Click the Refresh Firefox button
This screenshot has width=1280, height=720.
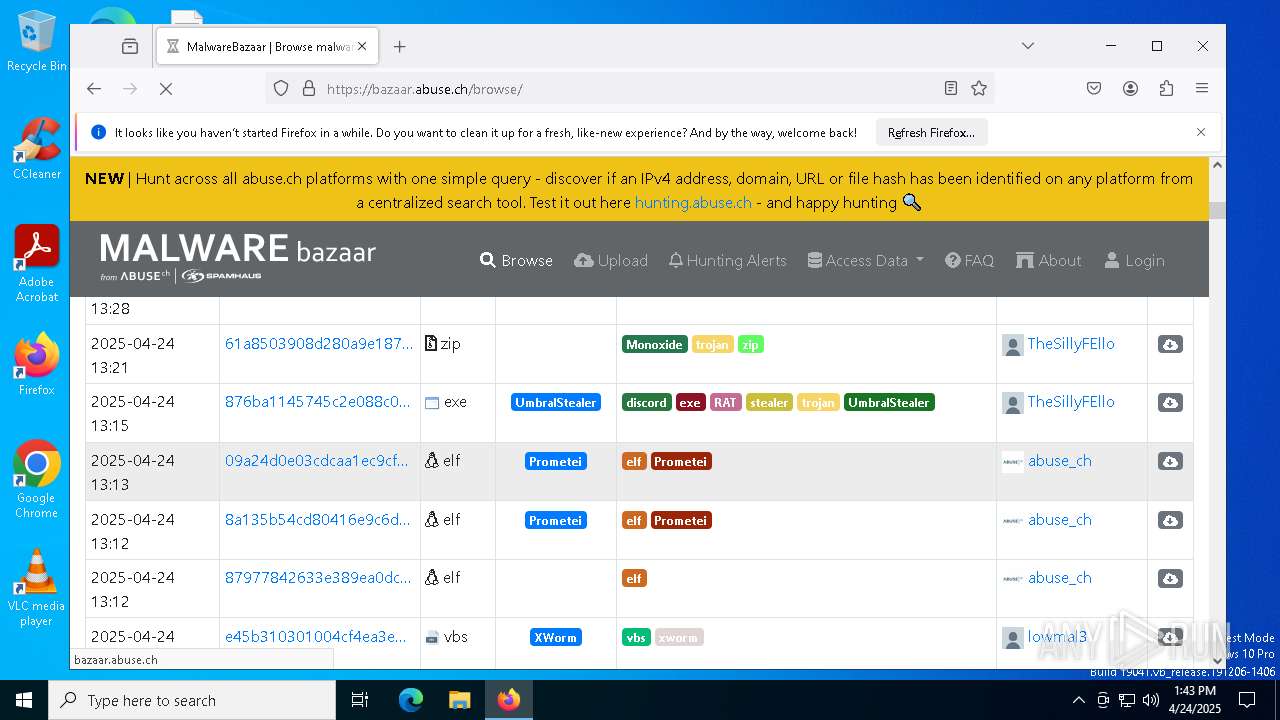point(931,132)
